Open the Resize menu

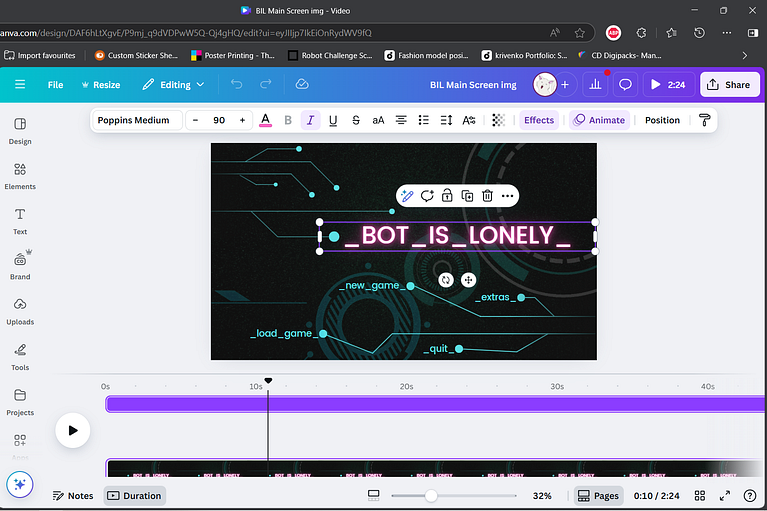point(99,85)
